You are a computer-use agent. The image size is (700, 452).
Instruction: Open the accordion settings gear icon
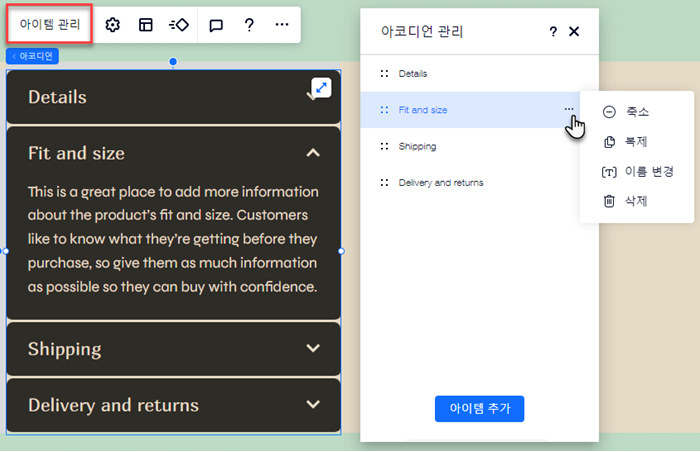pyautogui.click(x=113, y=25)
